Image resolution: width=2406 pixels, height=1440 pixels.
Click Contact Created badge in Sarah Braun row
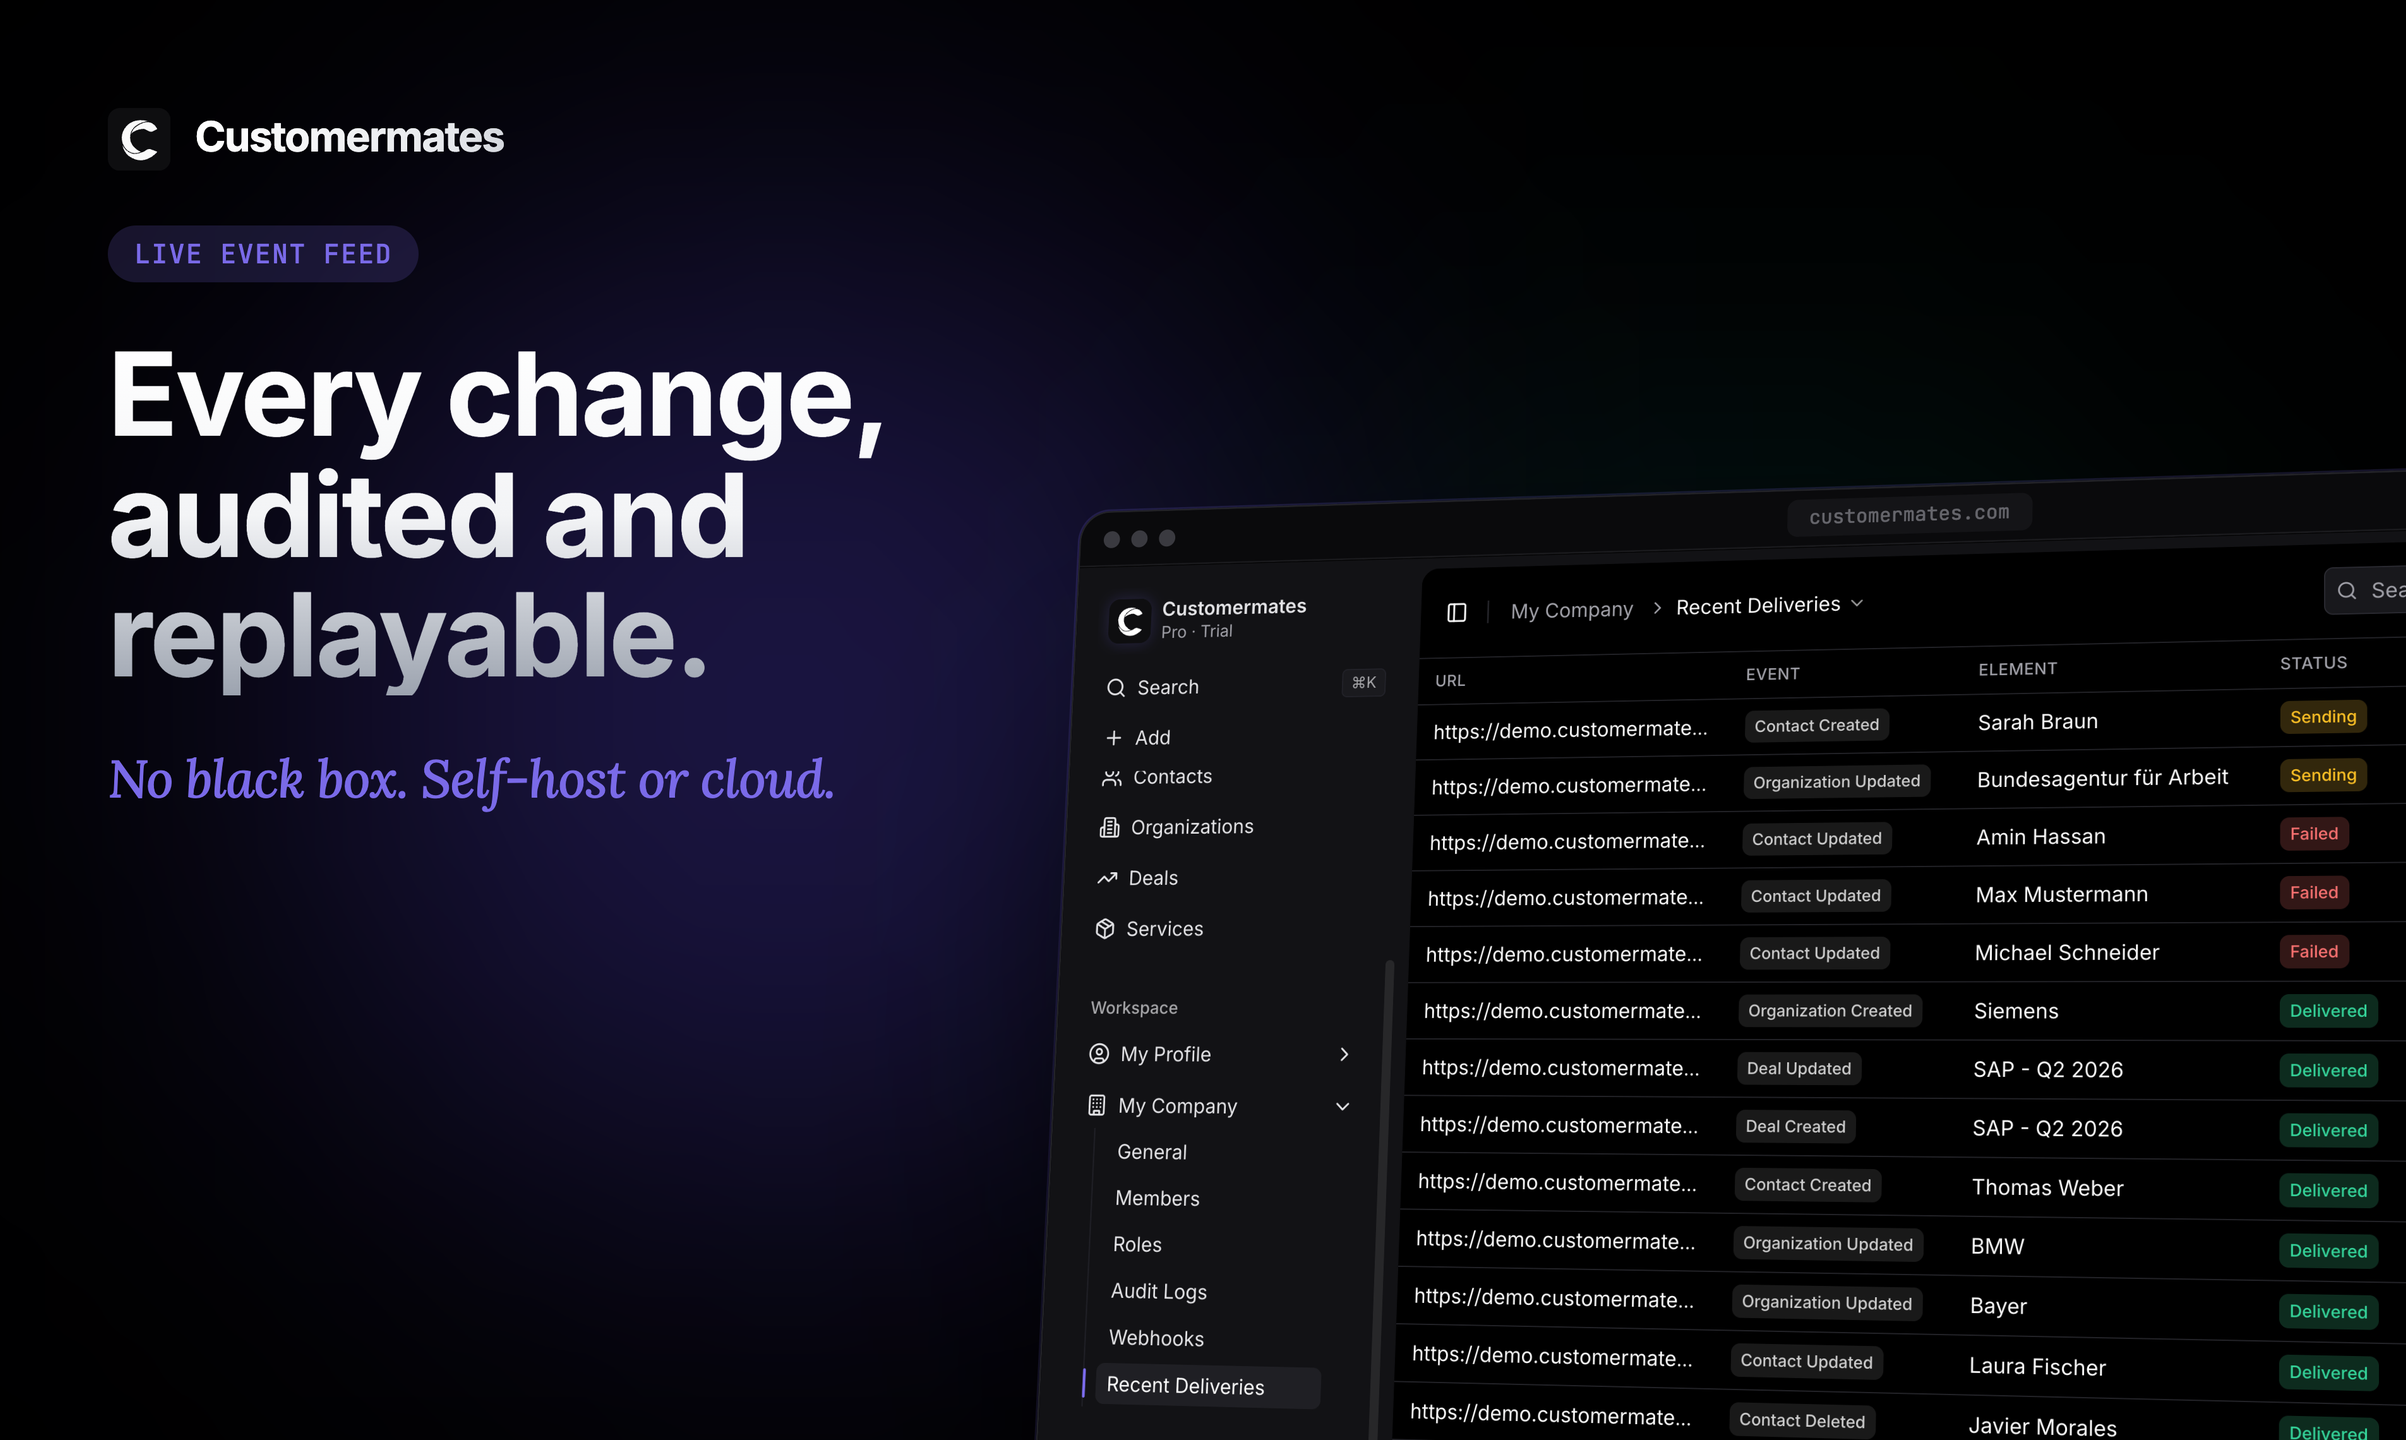point(1816,726)
